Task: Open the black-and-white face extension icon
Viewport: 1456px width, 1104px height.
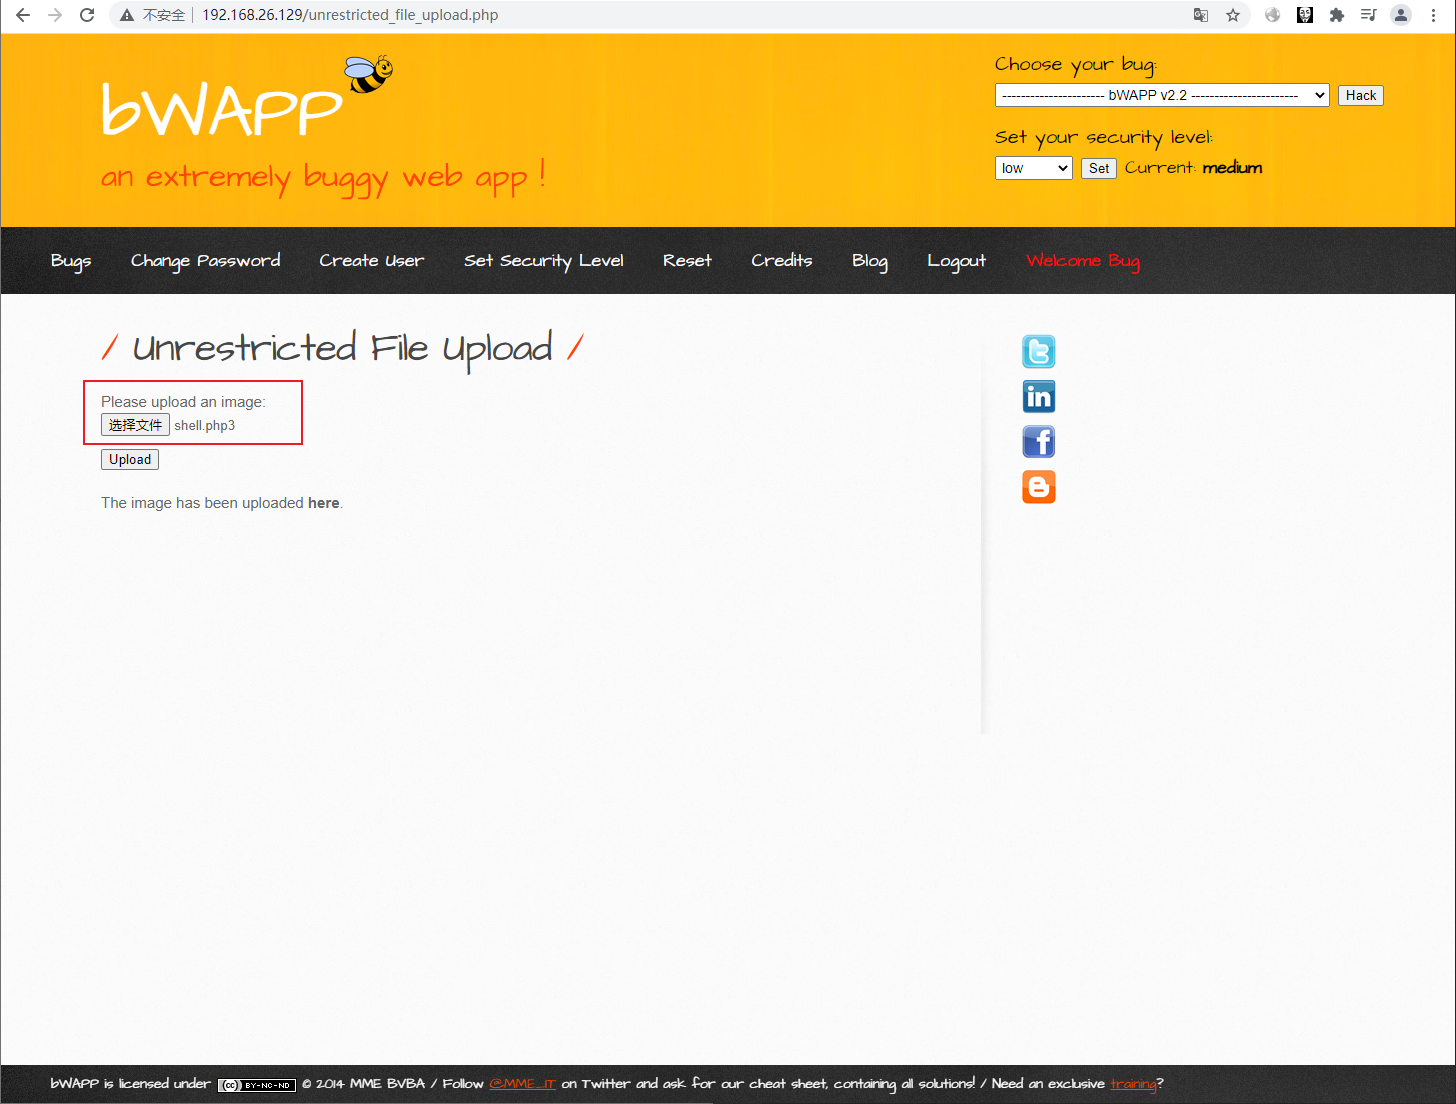Action: 1305,15
